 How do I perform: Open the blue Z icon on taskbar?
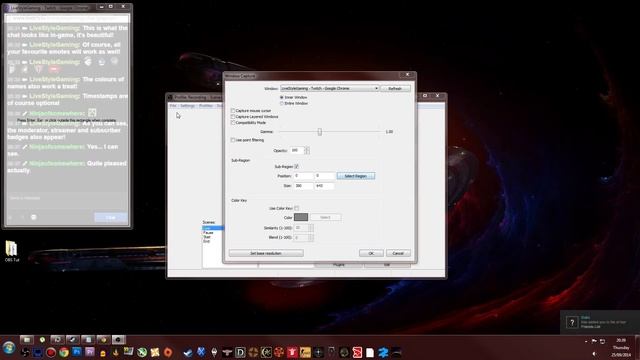[x=383, y=352]
